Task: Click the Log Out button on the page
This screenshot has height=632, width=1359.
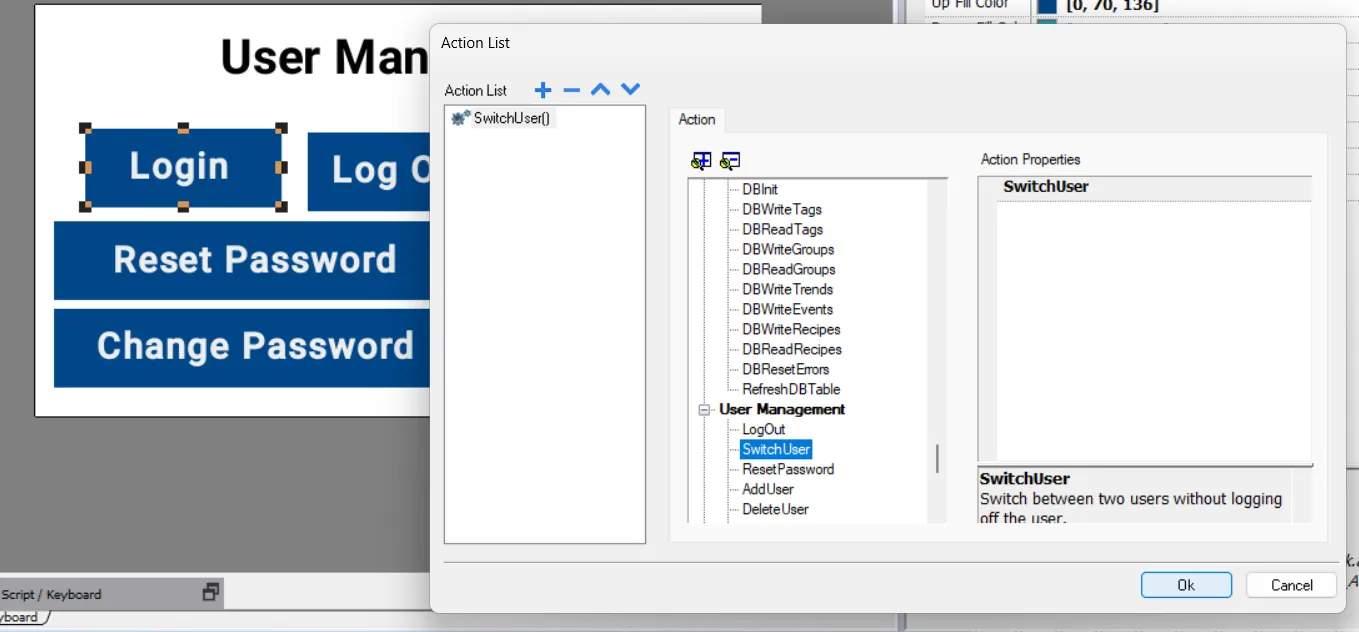Action: pyautogui.click(x=368, y=171)
